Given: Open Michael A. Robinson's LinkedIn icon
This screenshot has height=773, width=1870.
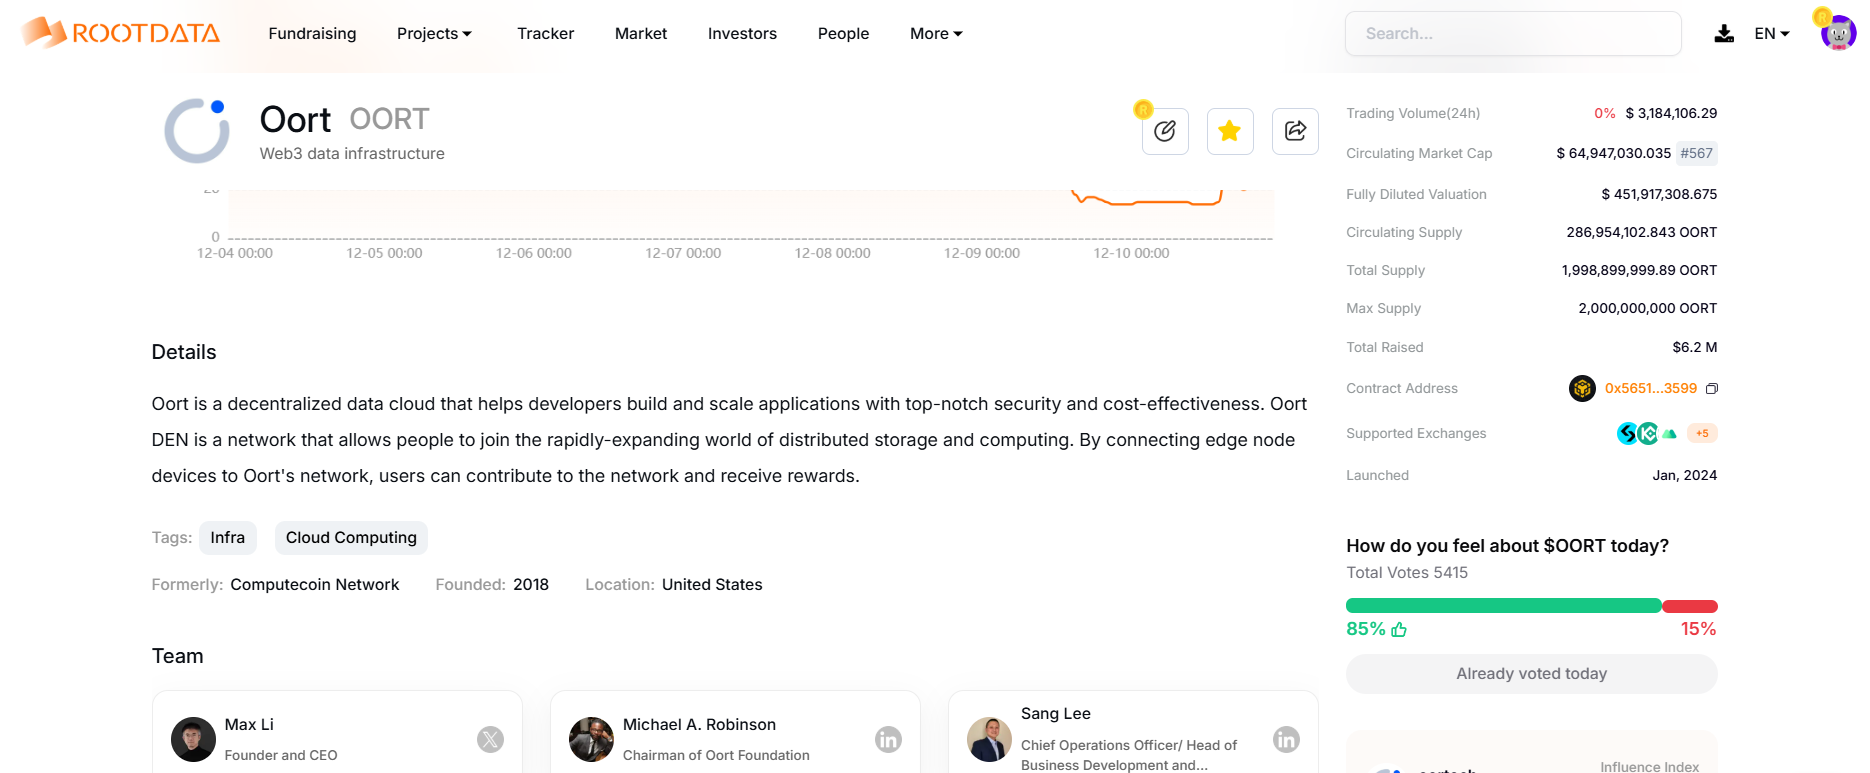Looking at the screenshot, I should (x=888, y=739).
